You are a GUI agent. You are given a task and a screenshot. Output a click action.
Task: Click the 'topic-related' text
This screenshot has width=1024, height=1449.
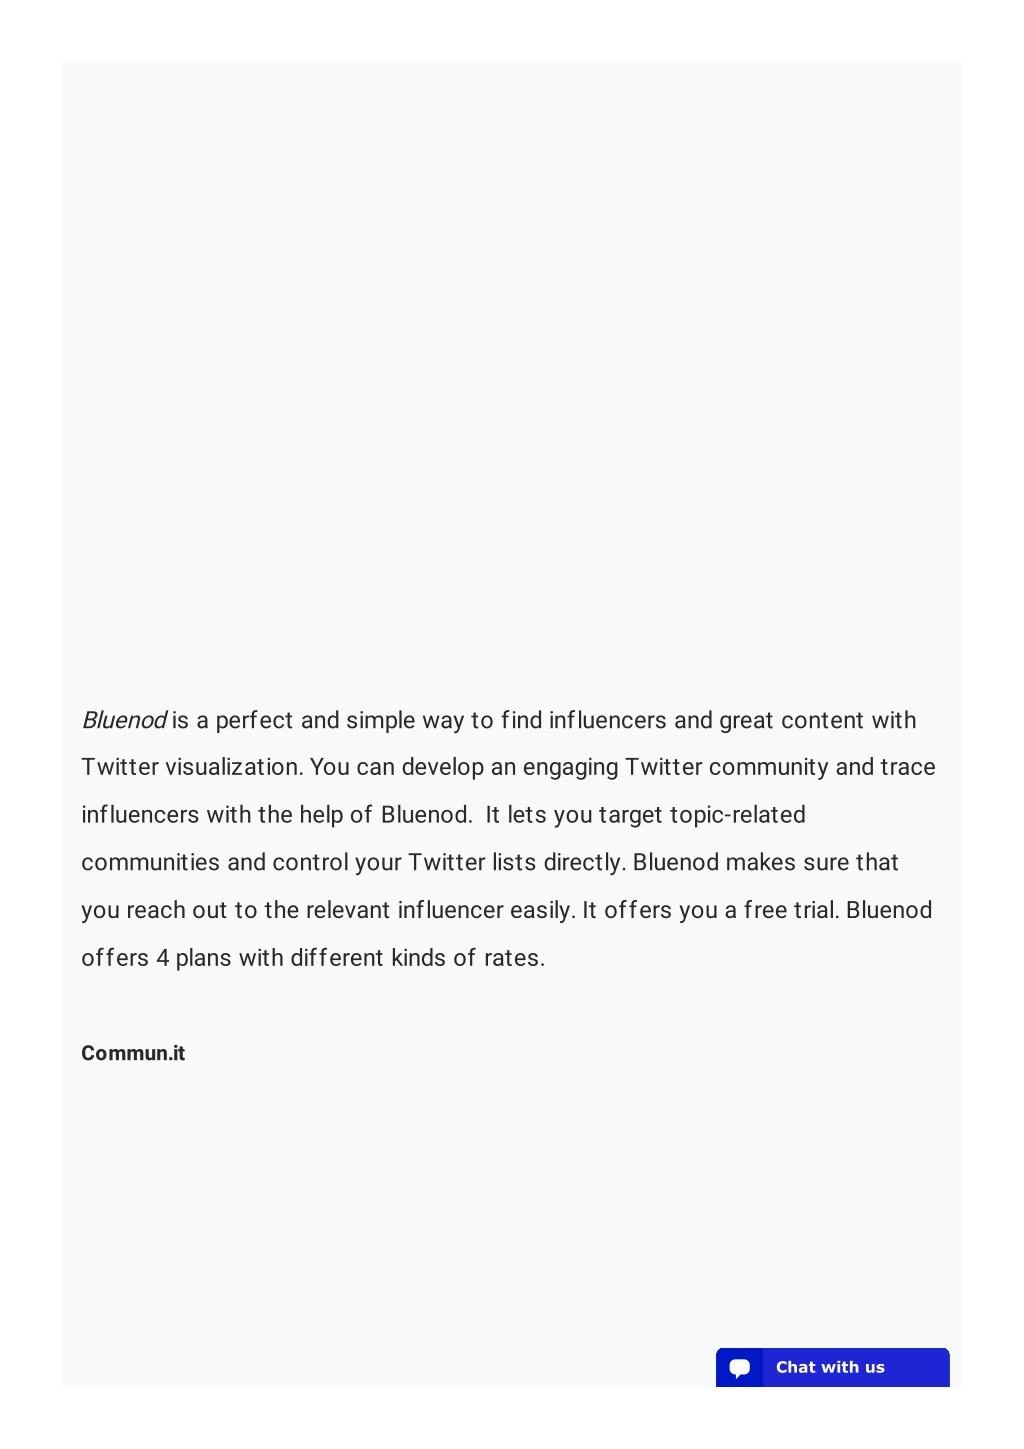(738, 815)
